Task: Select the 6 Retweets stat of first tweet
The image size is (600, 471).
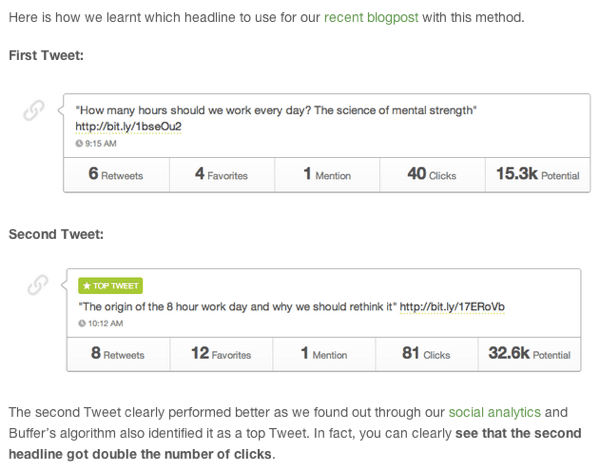Action: pyautogui.click(x=116, y=174)
